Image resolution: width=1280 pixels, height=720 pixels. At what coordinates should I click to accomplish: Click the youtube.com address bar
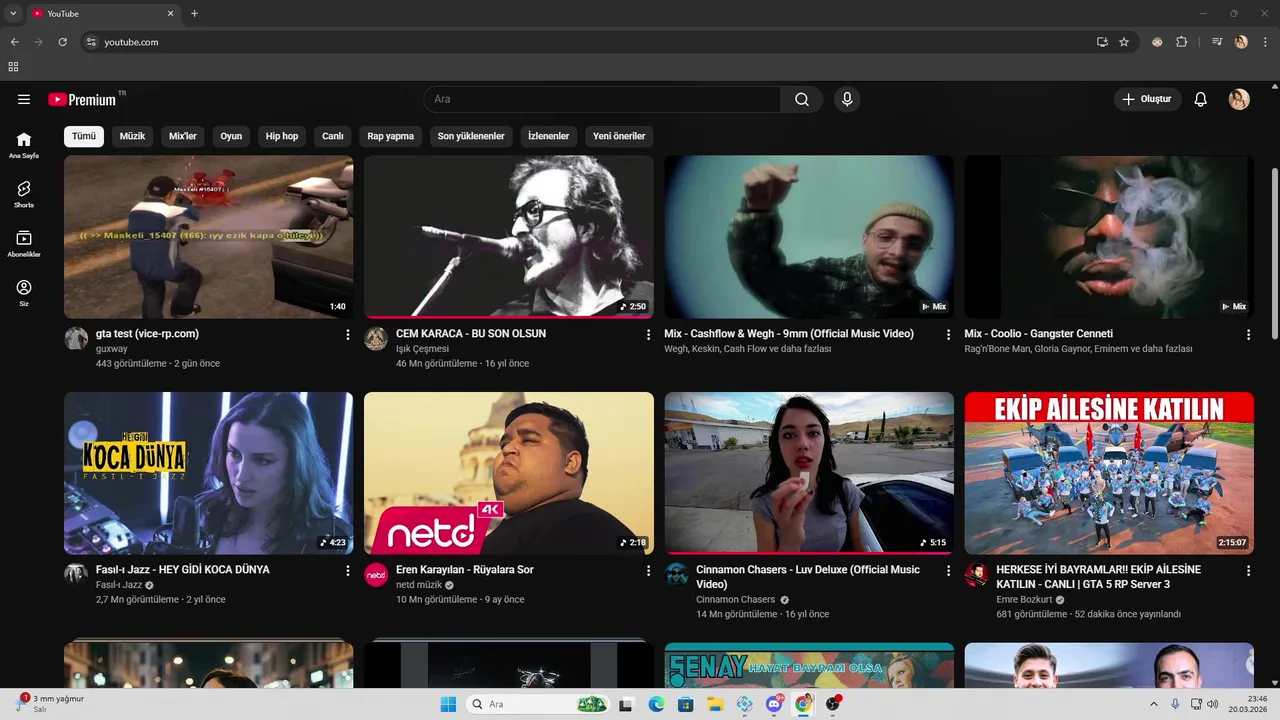click(590, 42)
